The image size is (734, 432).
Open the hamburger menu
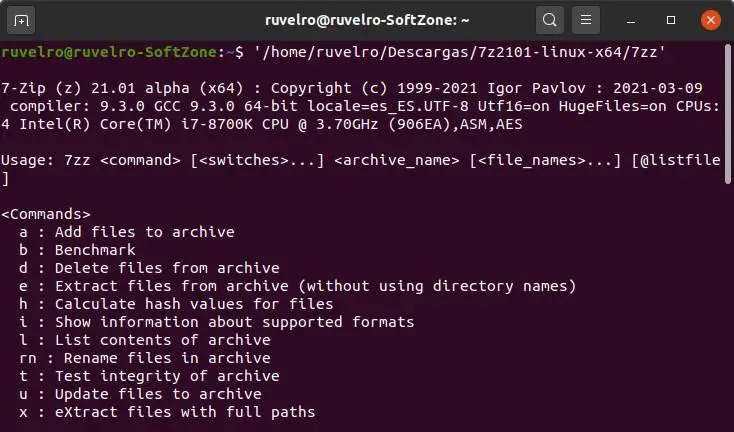(586, 20)
